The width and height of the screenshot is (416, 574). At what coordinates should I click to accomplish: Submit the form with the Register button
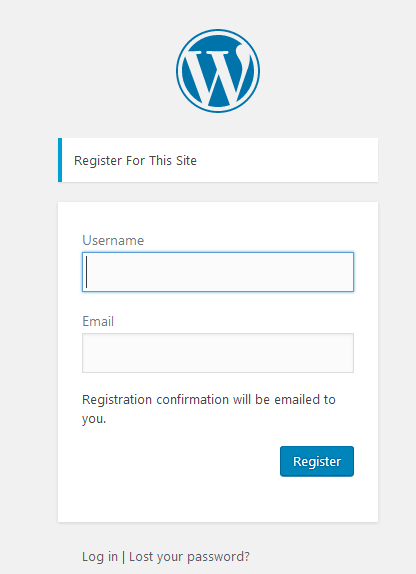point(317,461)
